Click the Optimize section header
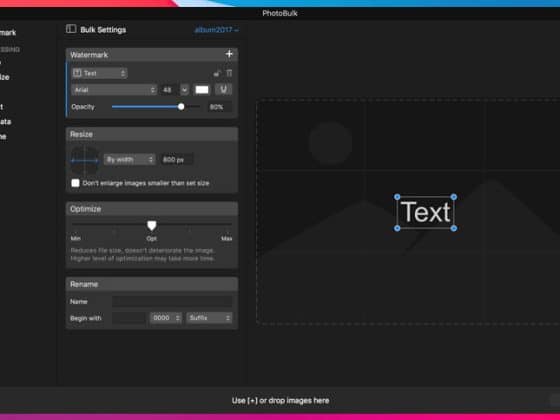The width and height of the screenshot is (560, 420). [152, 209]
